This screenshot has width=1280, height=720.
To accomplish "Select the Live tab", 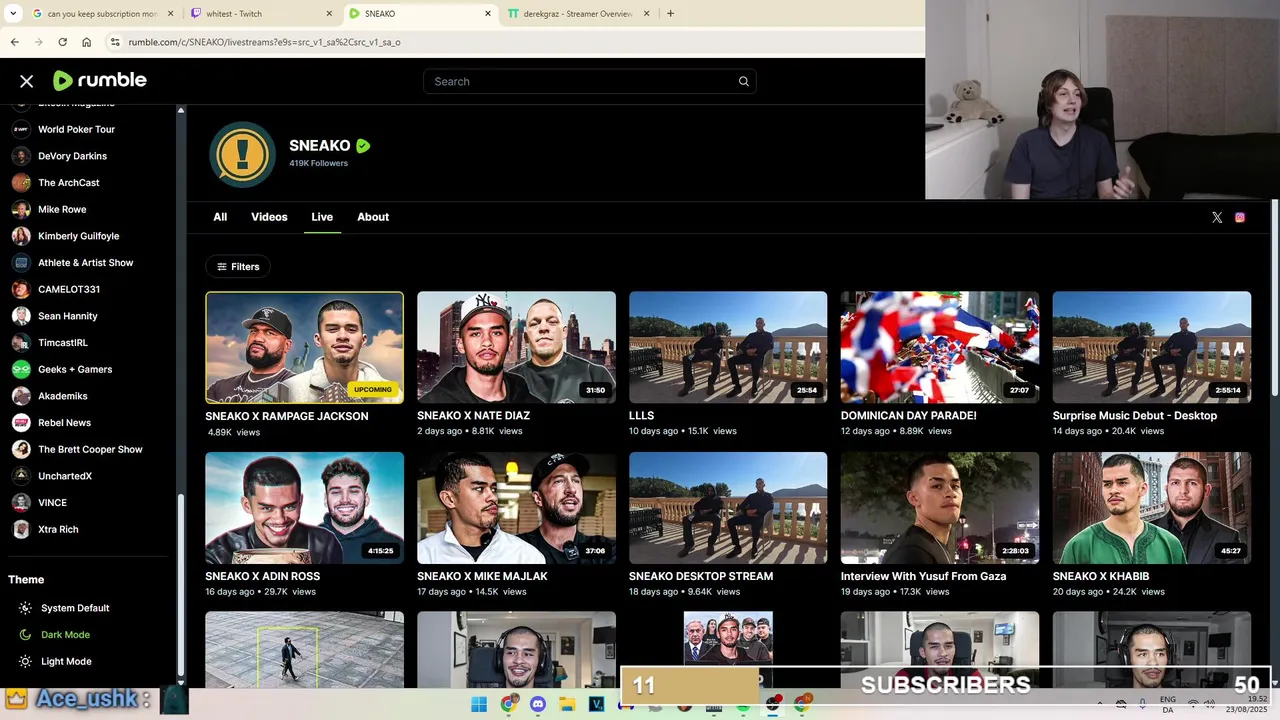I will (322, 217).
